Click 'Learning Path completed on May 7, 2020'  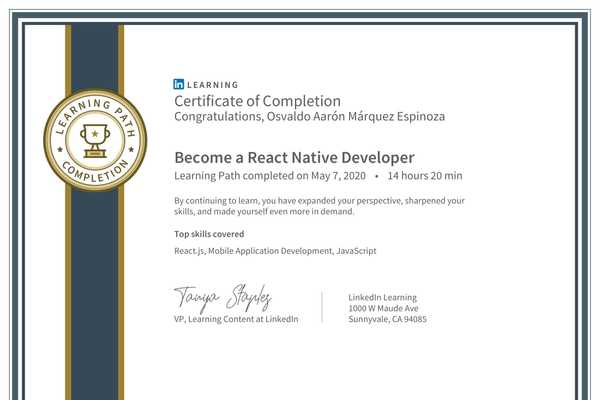click(x=270, y=176)
